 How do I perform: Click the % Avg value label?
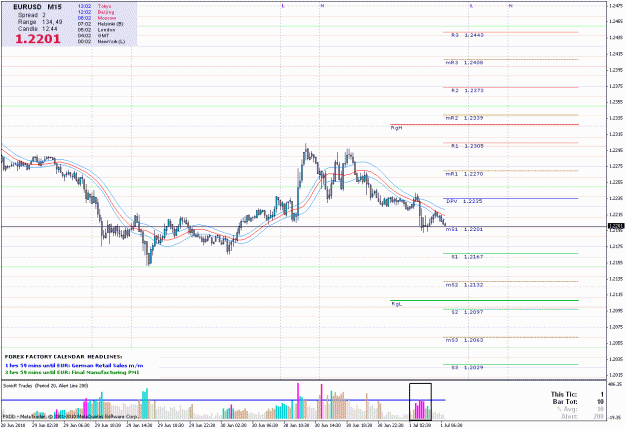(x=580, y=409)
